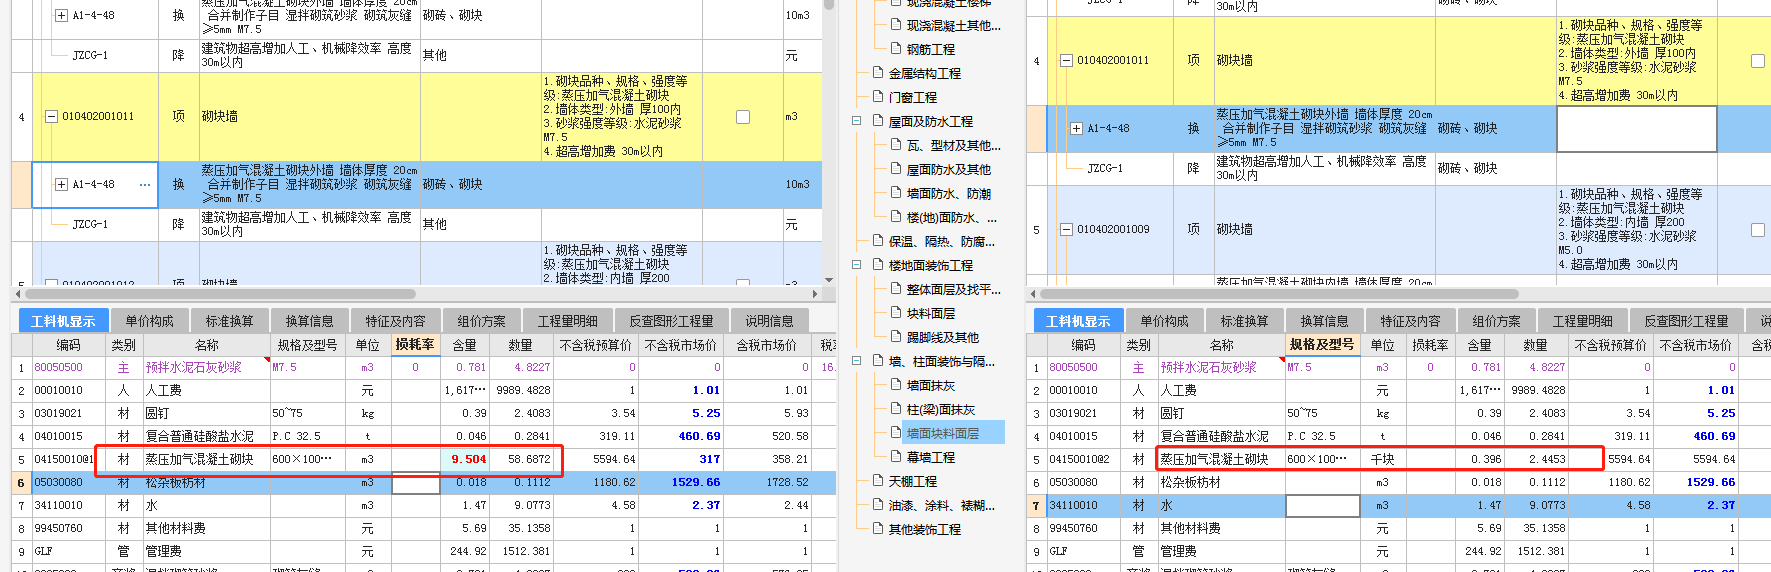
Task: Tick the checkbox in right panel's 010402001009 row
Action: click(1757, 230)
